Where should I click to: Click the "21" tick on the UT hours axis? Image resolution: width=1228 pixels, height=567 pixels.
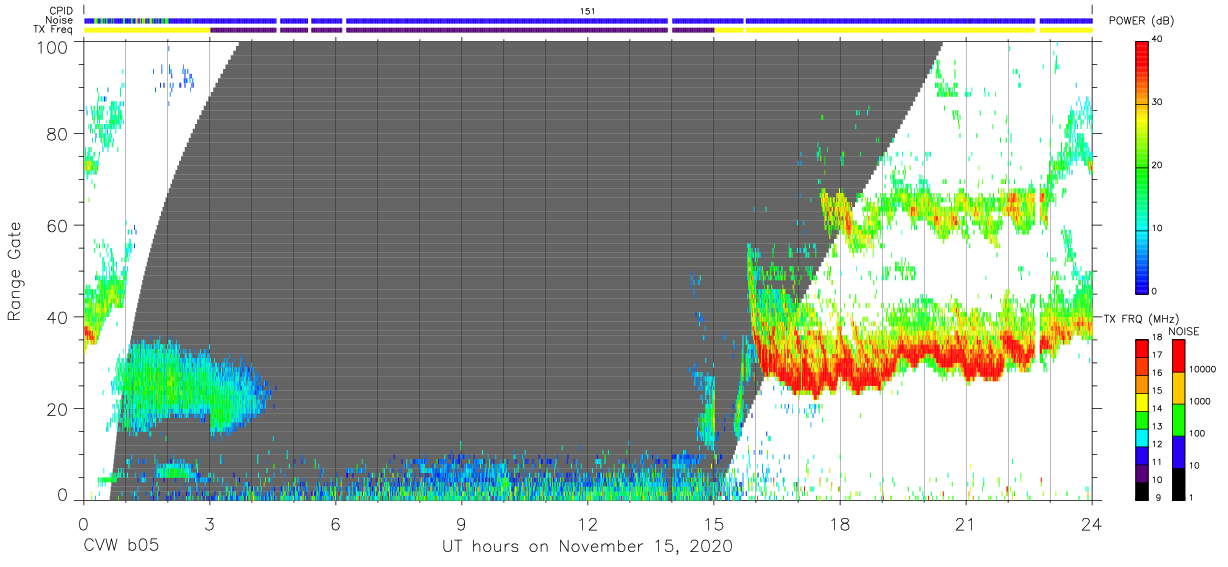pos(966,522)
